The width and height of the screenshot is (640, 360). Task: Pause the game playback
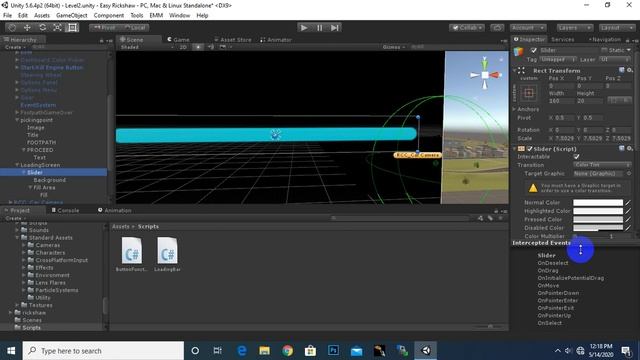pos(319,28)
